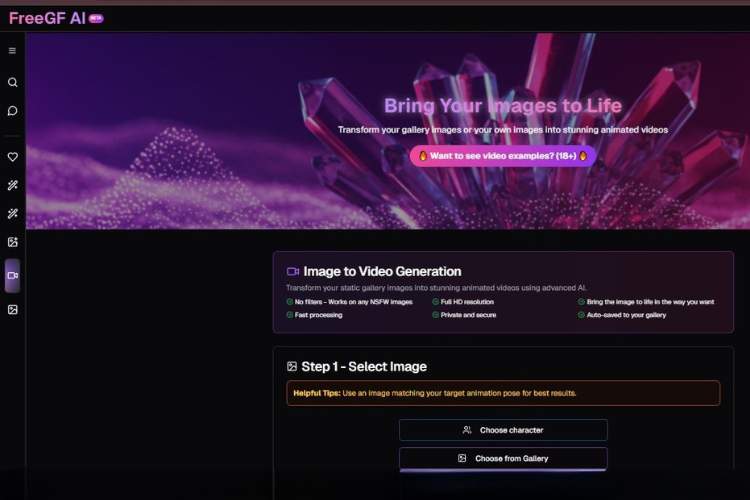Viewport: 750px width, 500px height.
Task: Click the 'Private and secure' checkmark item
Action: pos(466,314)
